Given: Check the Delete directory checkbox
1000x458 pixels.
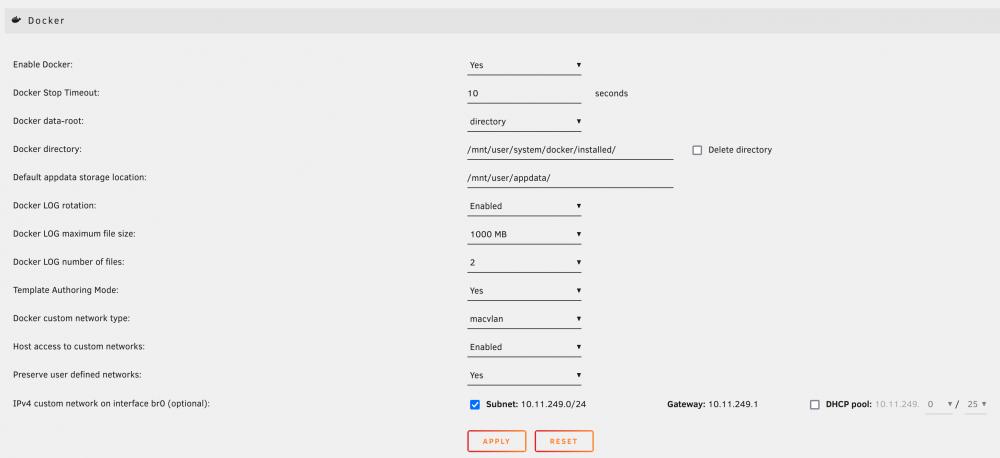Looking at the screenshot, I should (x=697, y=150).
